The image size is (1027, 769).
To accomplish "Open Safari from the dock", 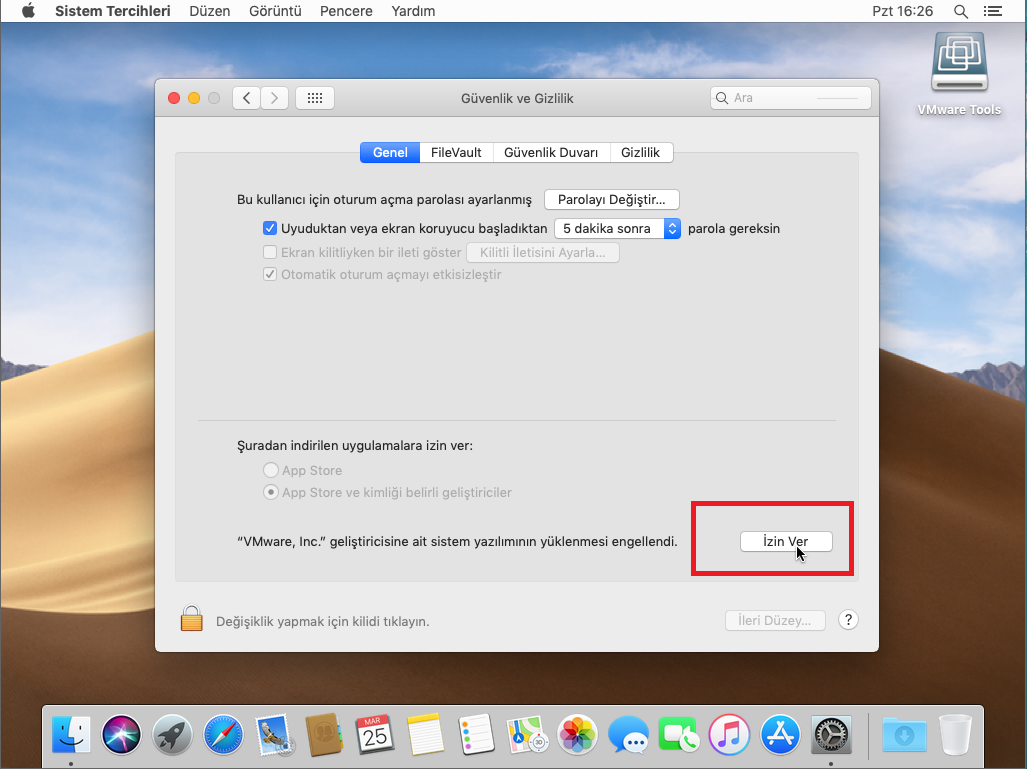I will tap(223, 738).
